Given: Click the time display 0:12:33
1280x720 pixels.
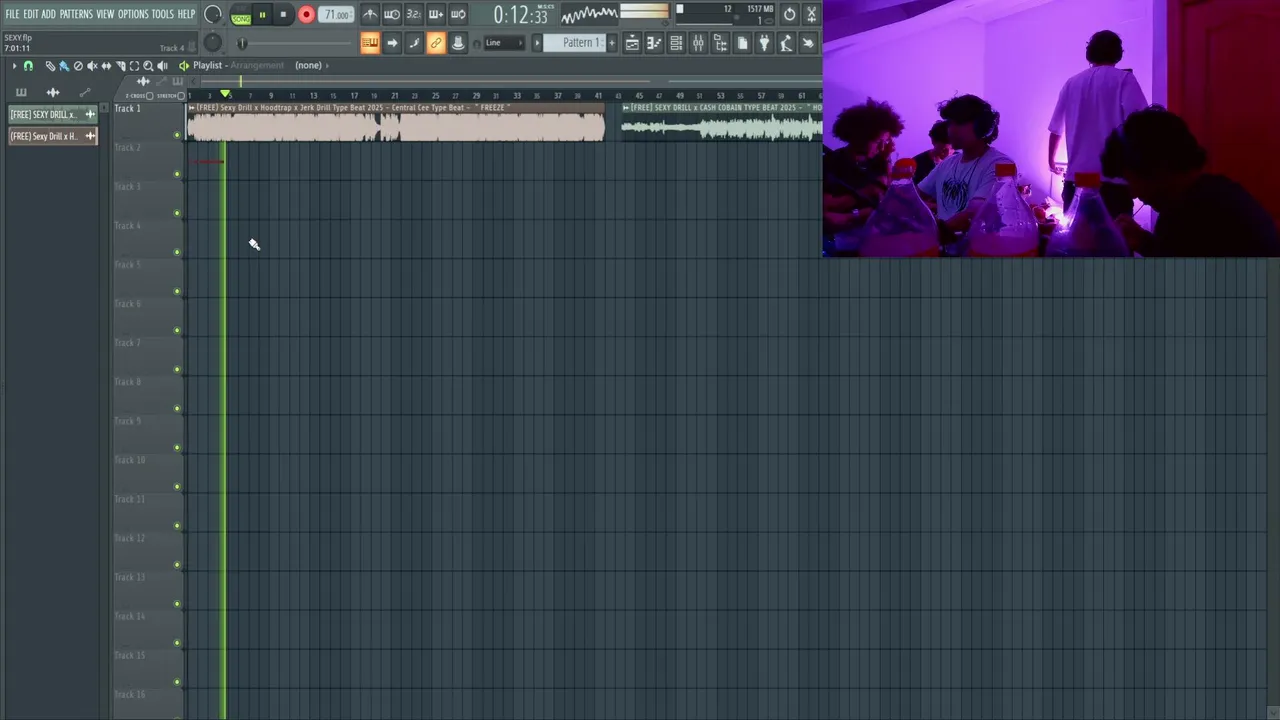Looking at the screenshot, I should click(520, 15).
